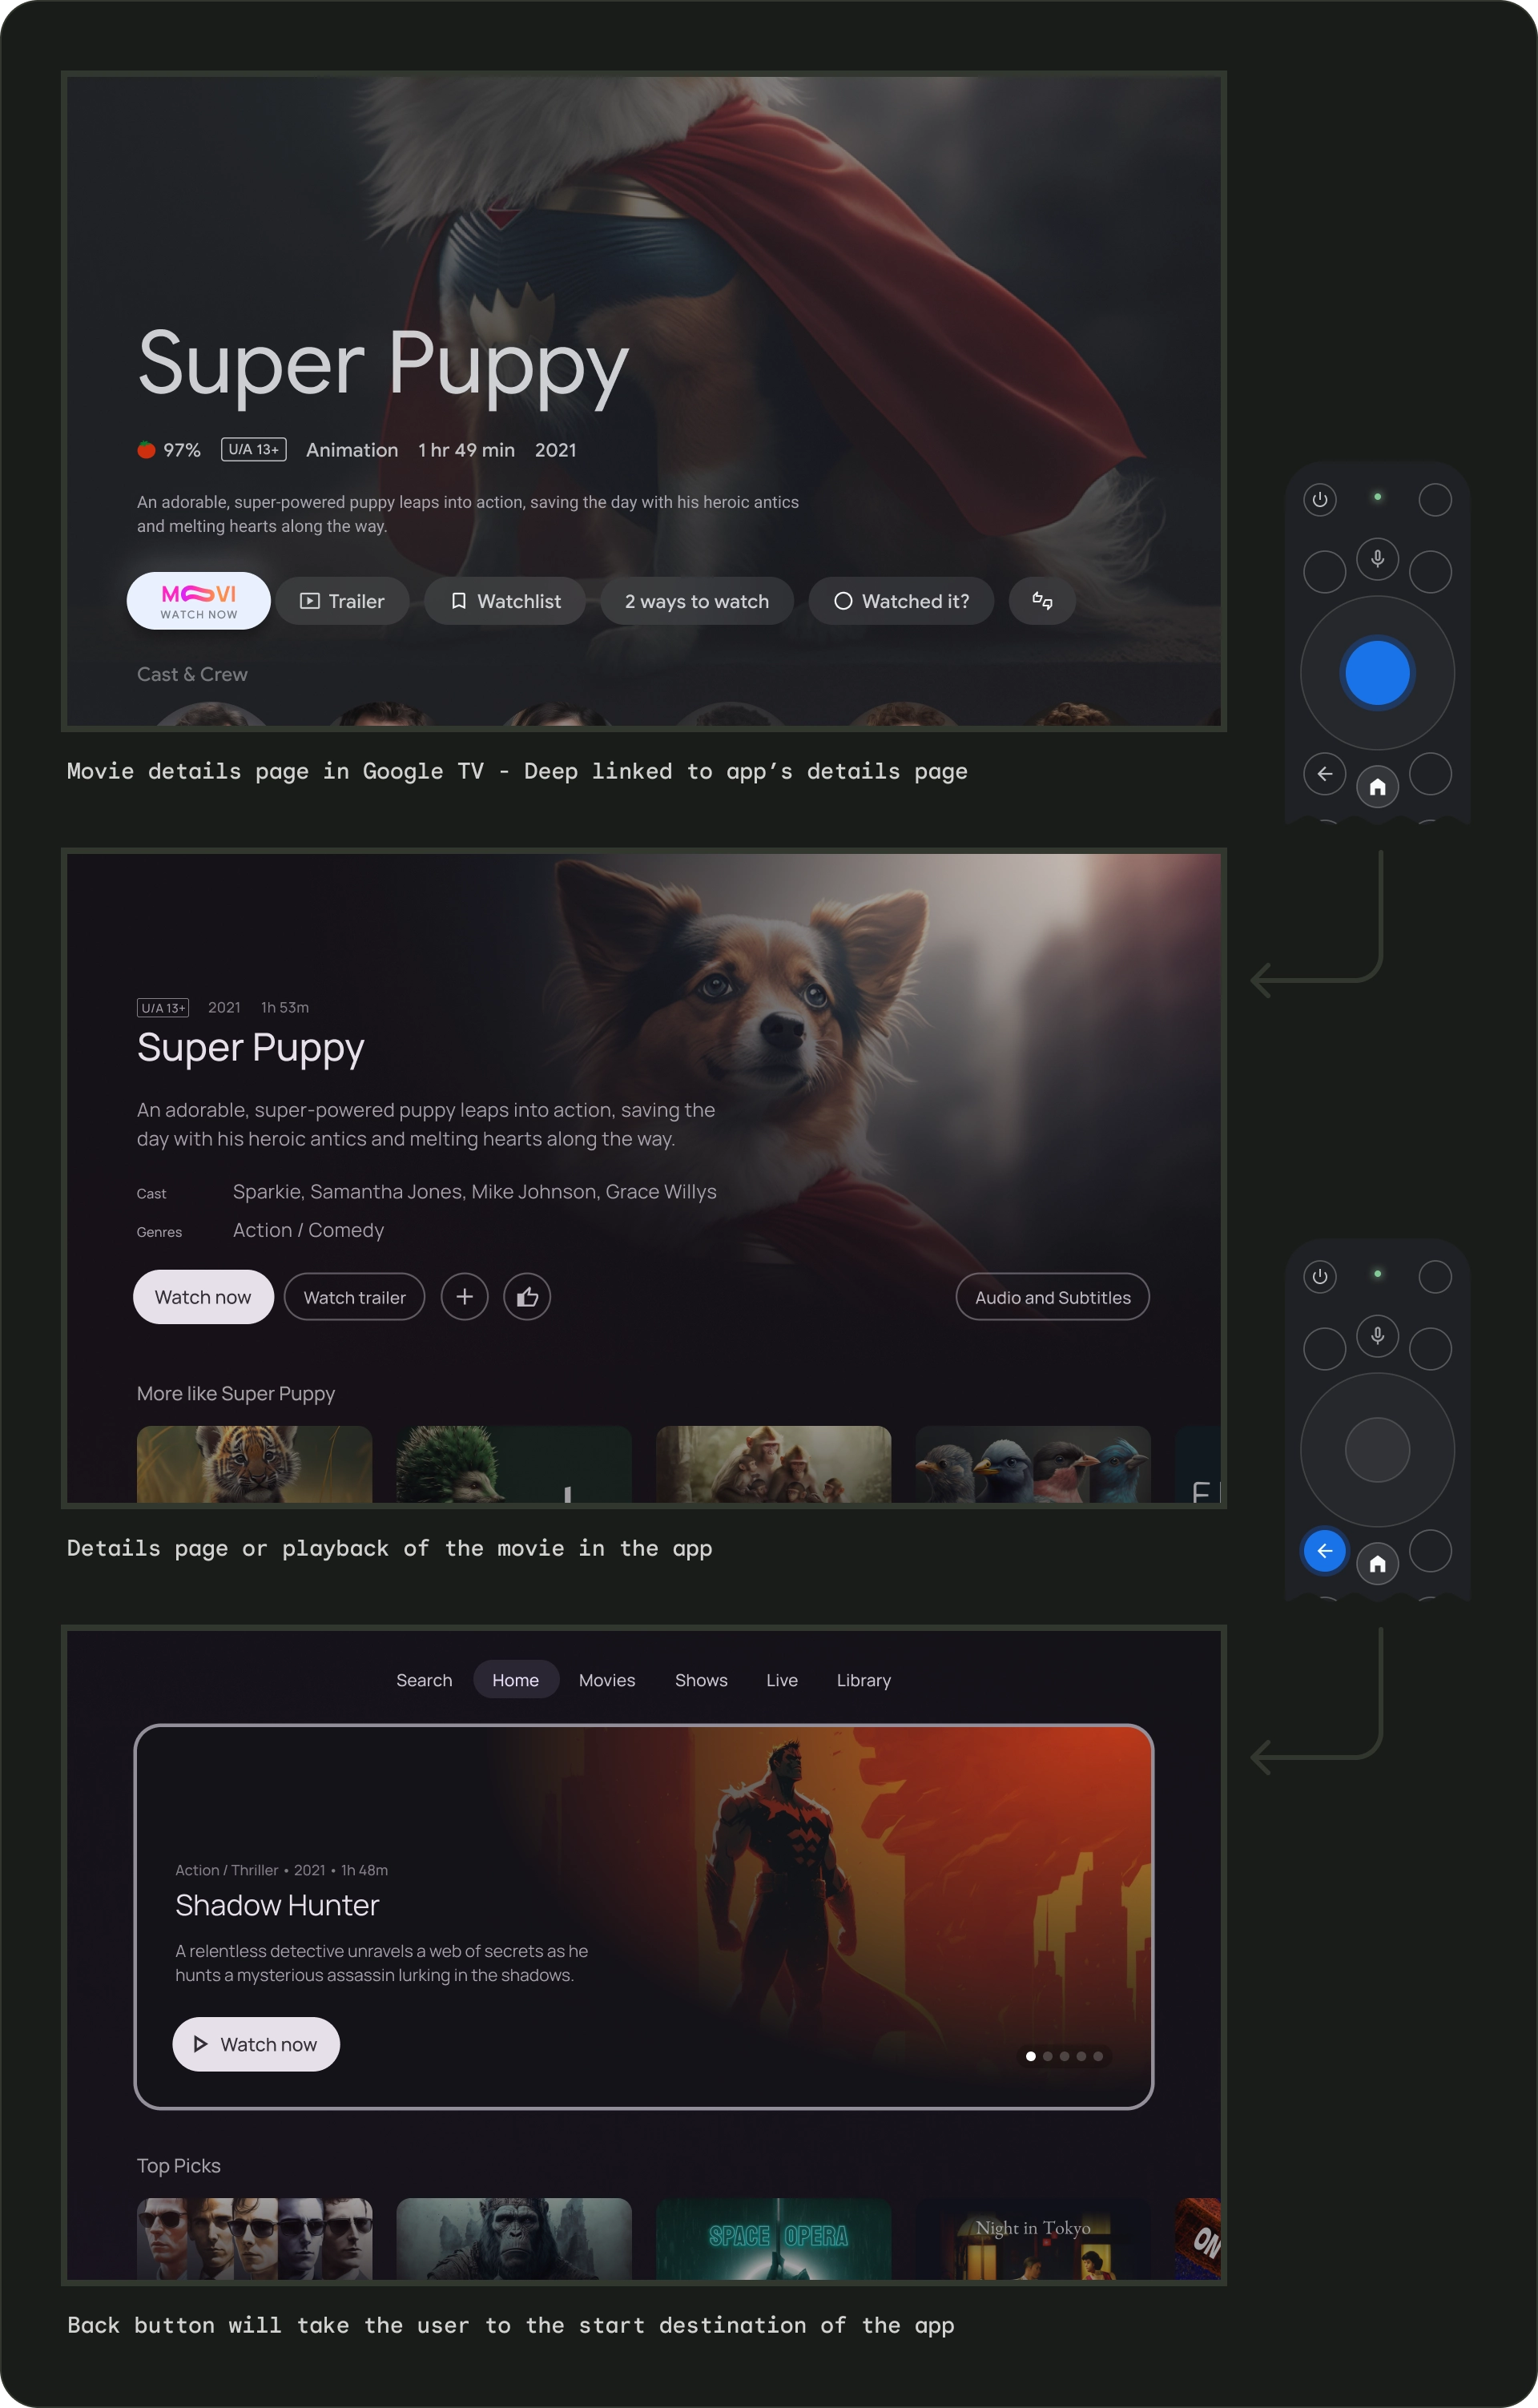Select the Home tab in app navigation

(x=514, y=1680)
